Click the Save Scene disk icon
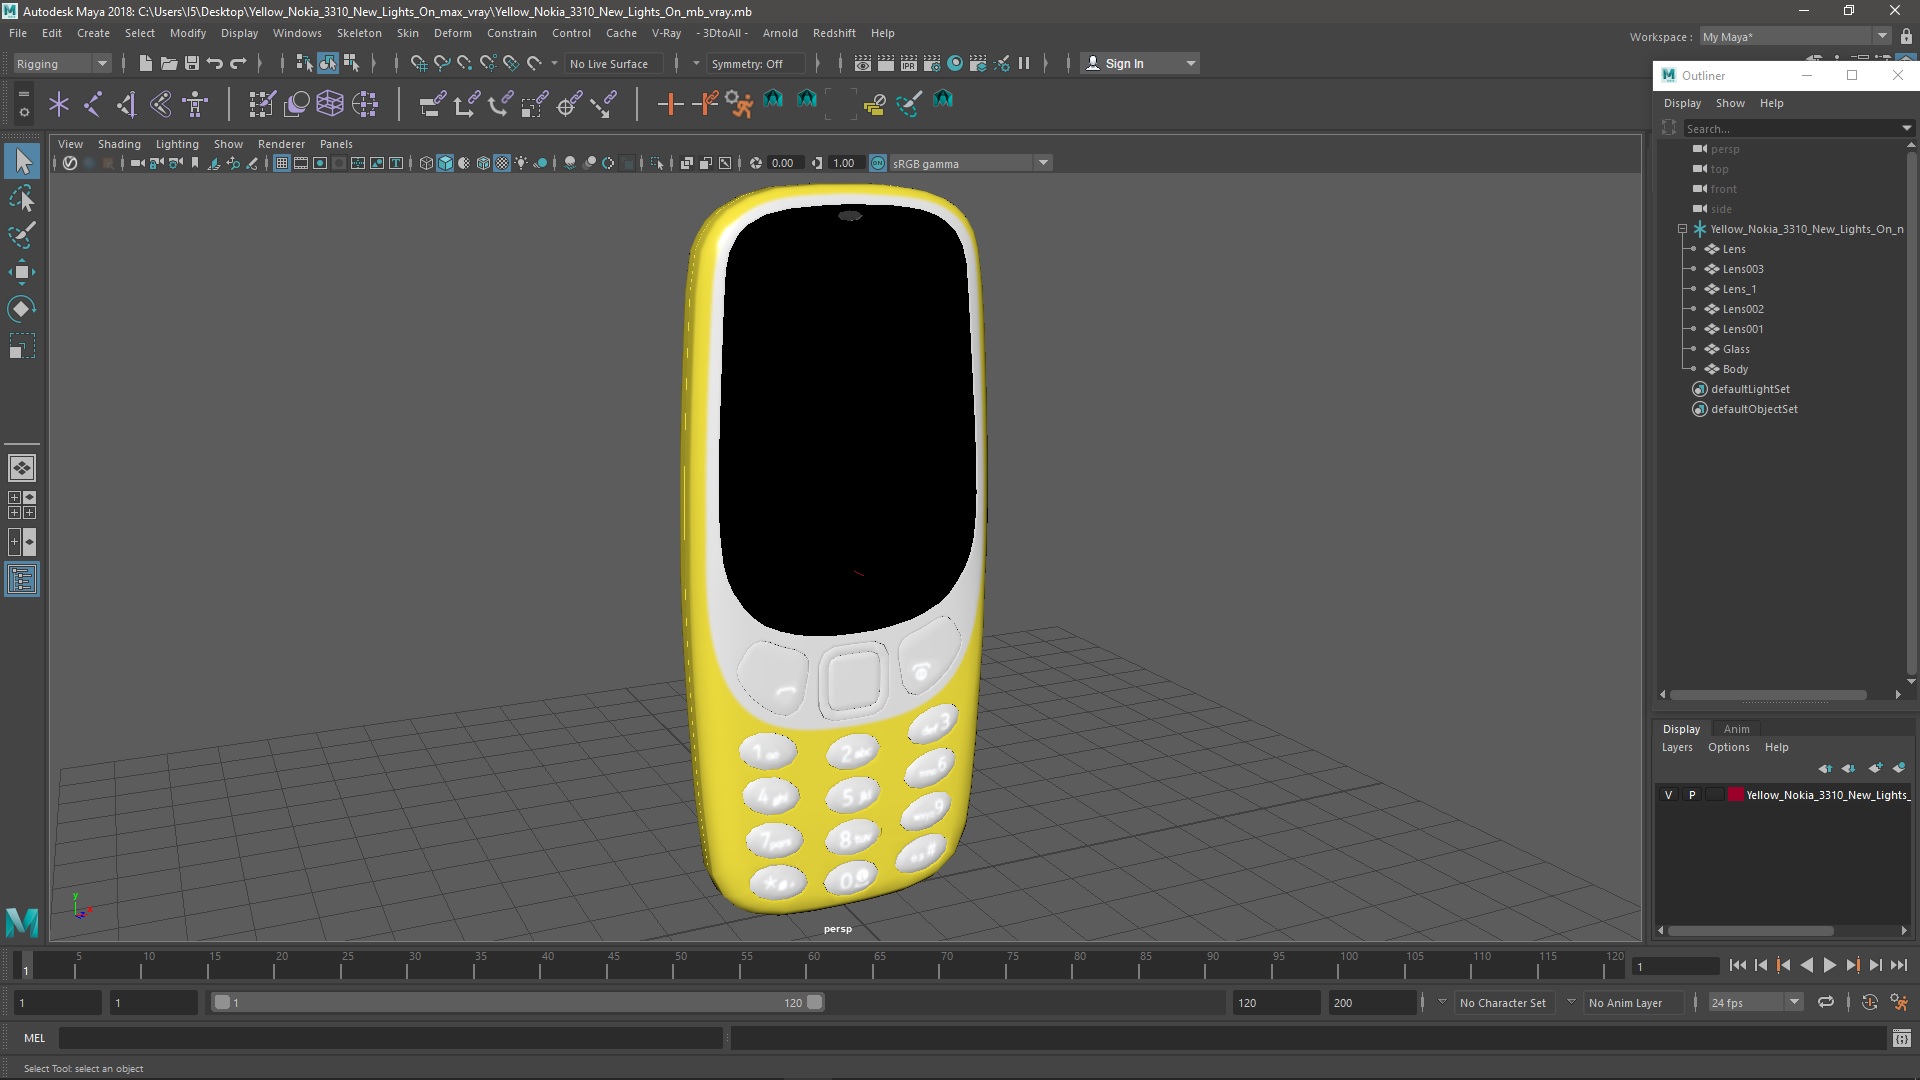The height and width of the screenshot is (1080, 1920). (191, 63)
